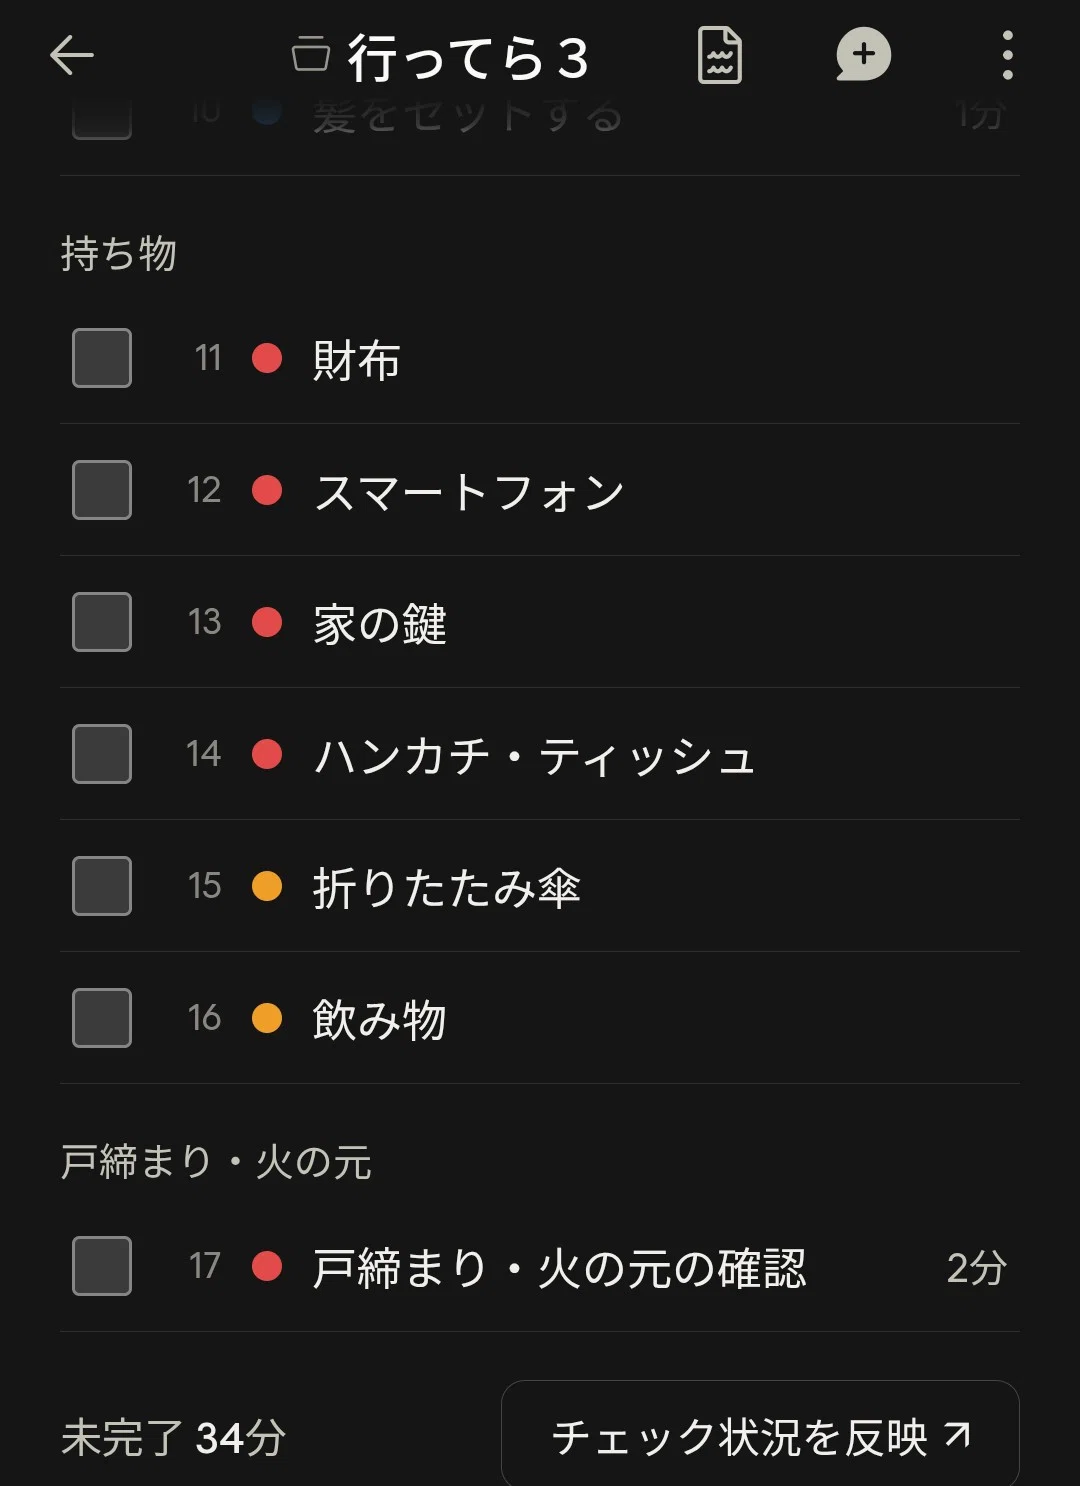Tick the スマートフォン checkbox
Viewport: 1080px width, 1486px height.
click(102, 490)
